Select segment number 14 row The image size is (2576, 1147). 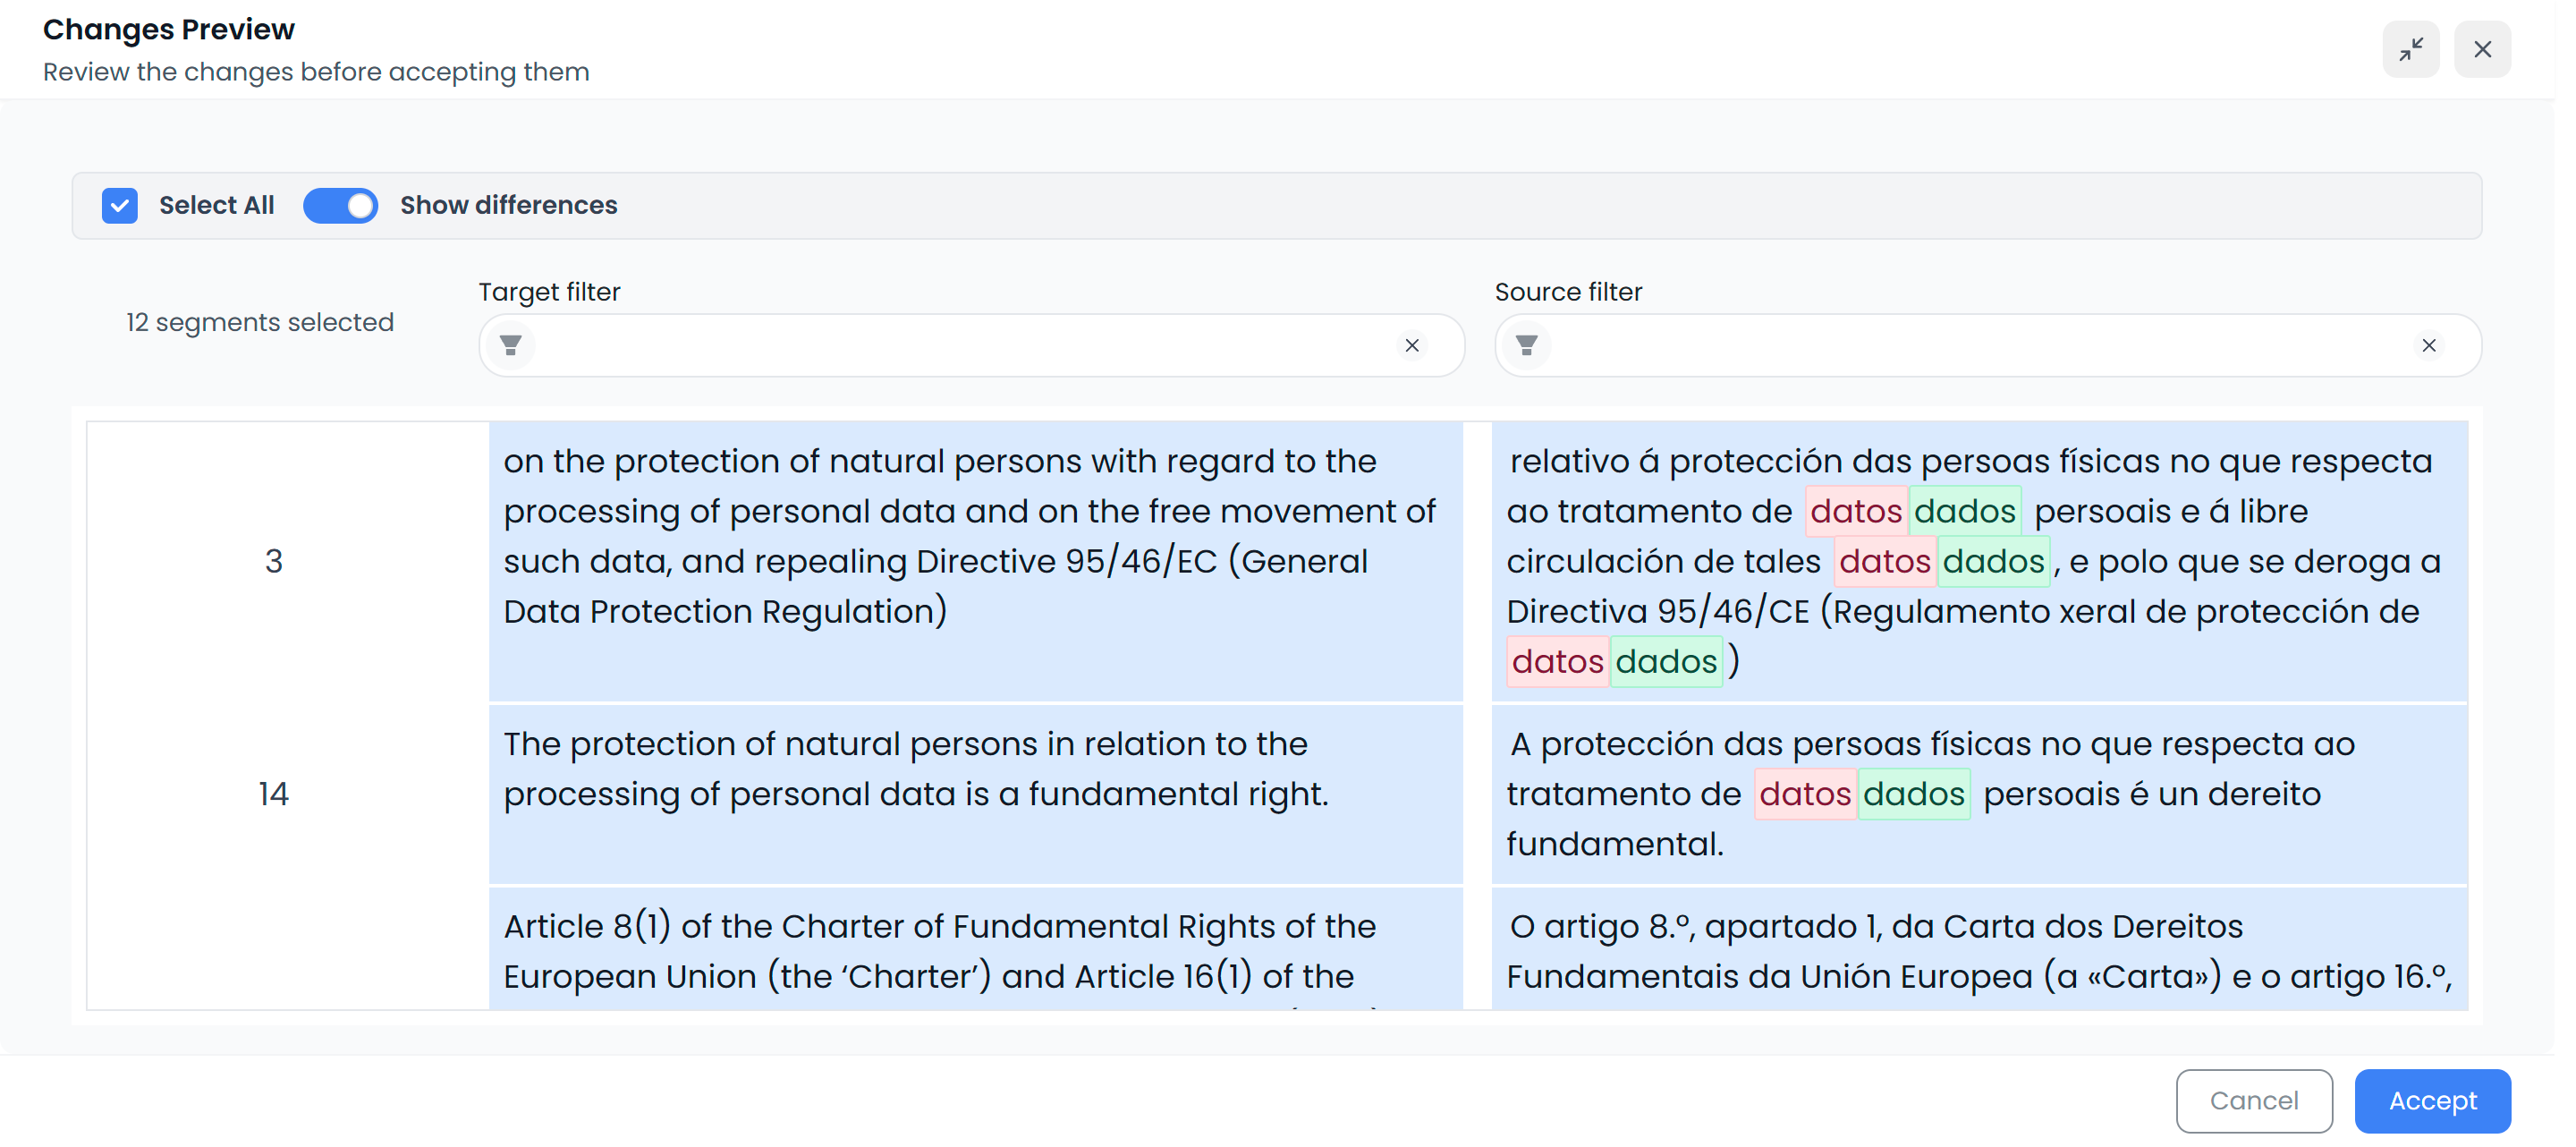(x=273, y=794)
